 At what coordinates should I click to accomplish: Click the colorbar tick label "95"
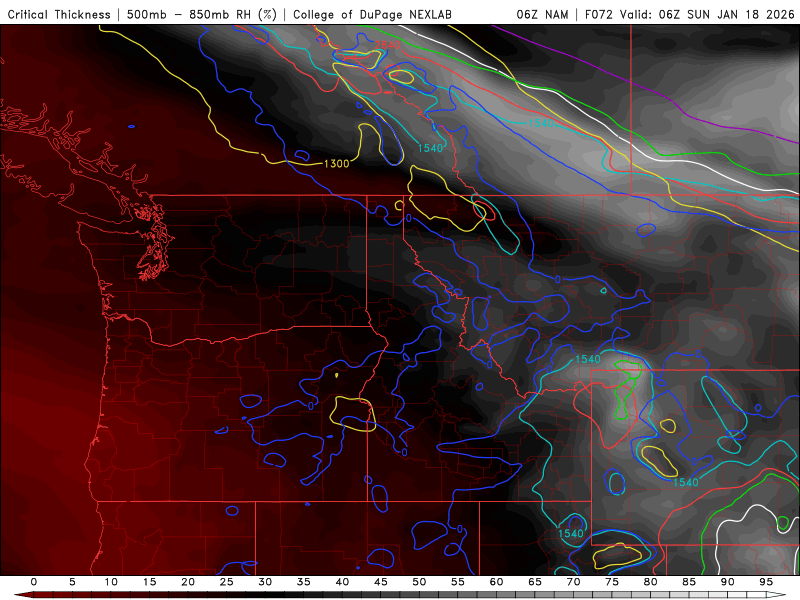(766, 582)
